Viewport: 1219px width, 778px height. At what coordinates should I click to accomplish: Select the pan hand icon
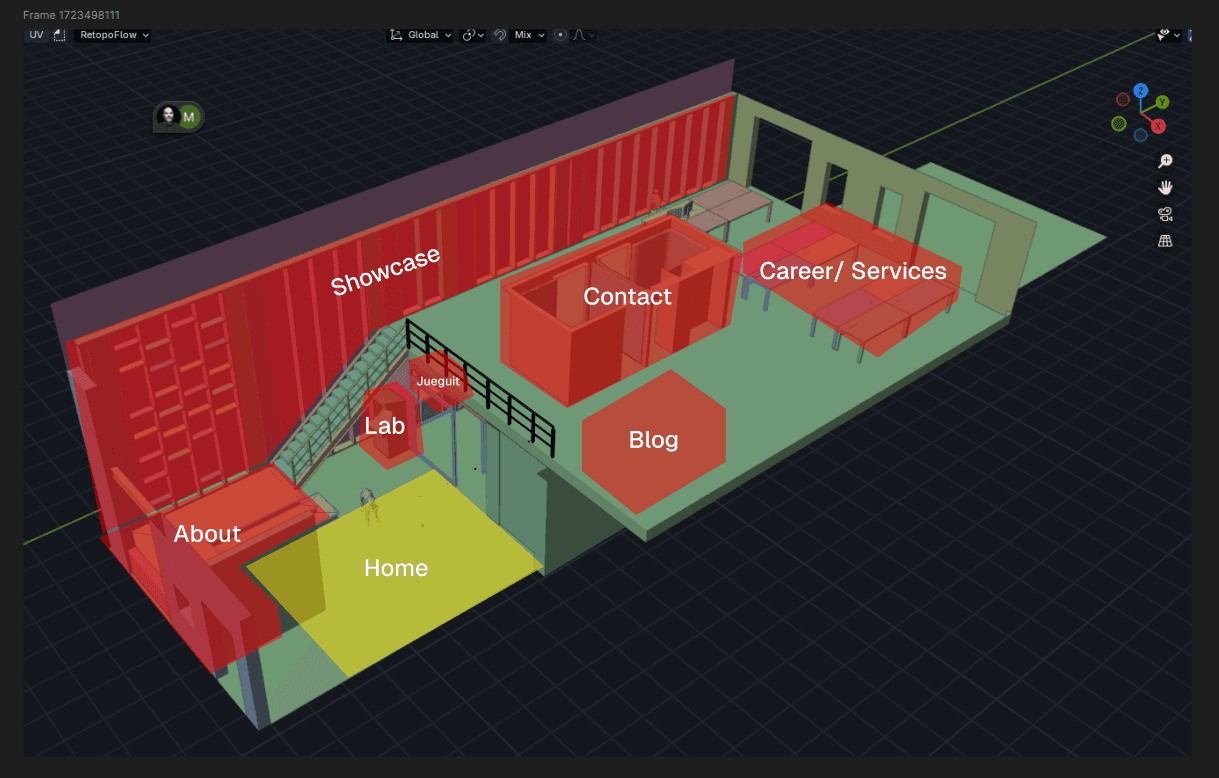coord(1165,188)
